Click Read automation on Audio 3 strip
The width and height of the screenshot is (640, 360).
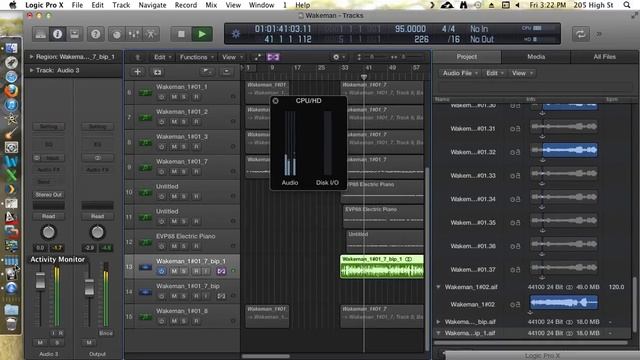[49, 216]
